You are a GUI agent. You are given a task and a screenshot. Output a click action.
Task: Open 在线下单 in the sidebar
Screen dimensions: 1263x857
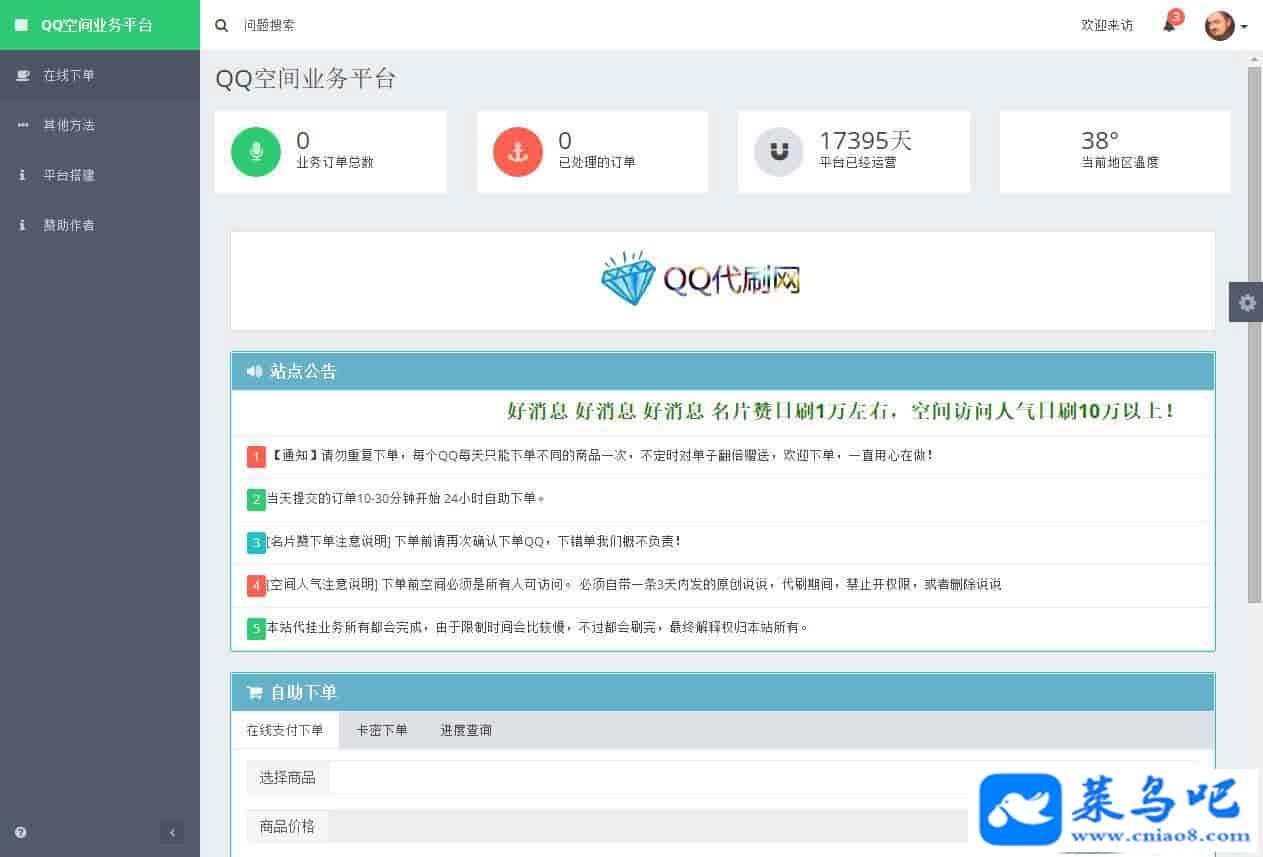[x=69, y=76]
